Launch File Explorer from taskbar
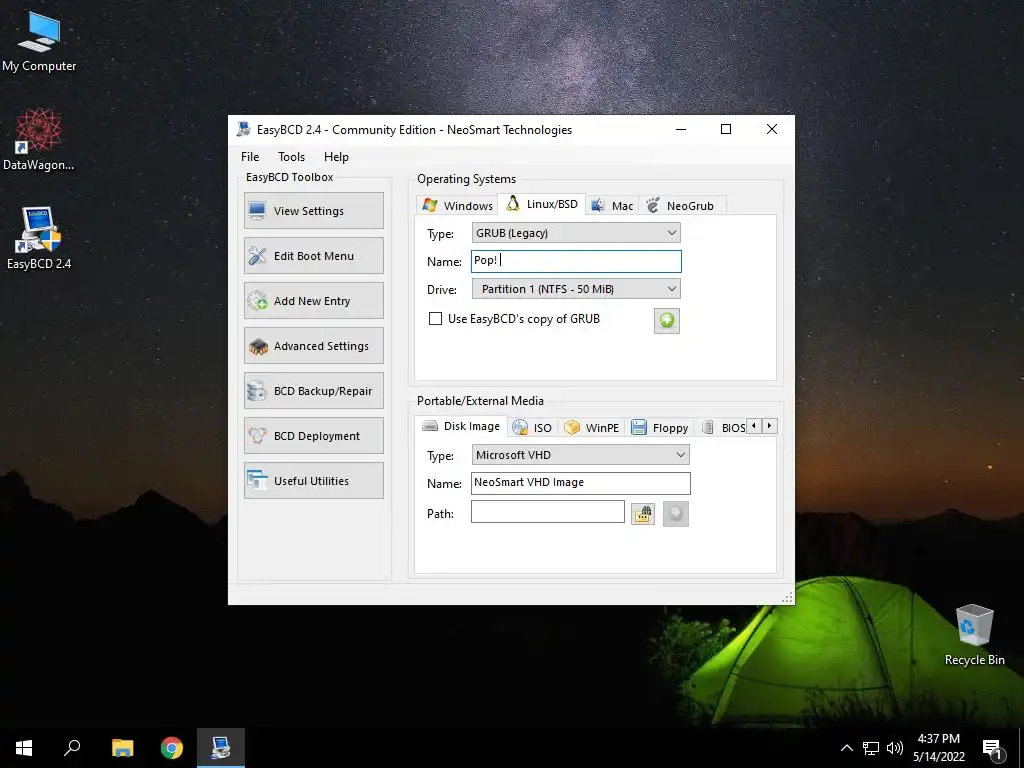The width and height of the screenshot is (1024, 768). (x=122, y=748)
